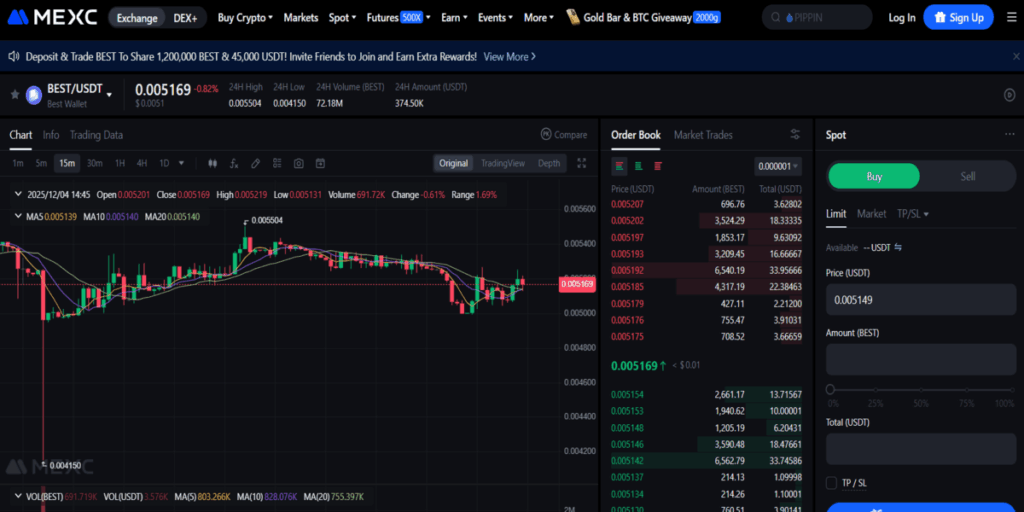Screen dimensions: 1024x512
Task: Show only sell orders in order book
Action: tap(658, 166)
